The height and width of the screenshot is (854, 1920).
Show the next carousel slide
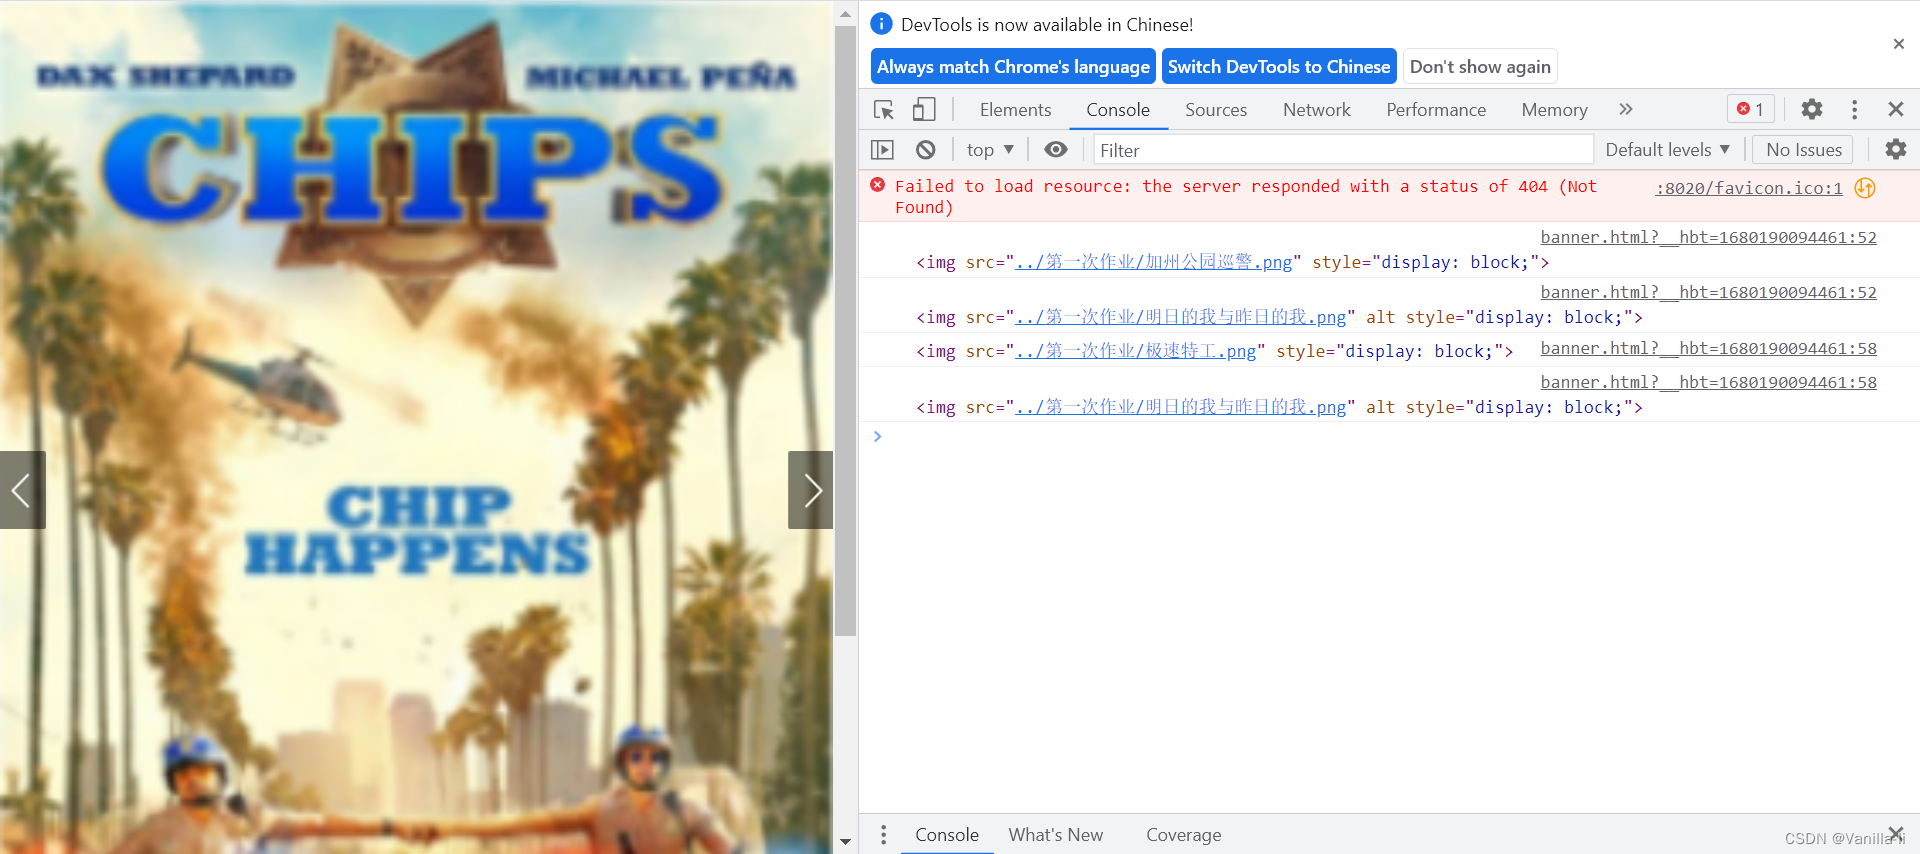(811, 490)
